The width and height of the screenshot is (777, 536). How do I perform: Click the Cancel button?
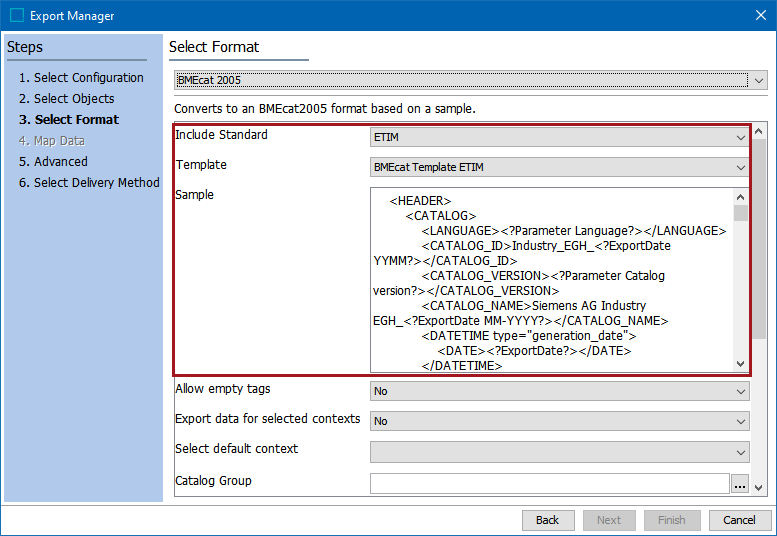(739, 520)
